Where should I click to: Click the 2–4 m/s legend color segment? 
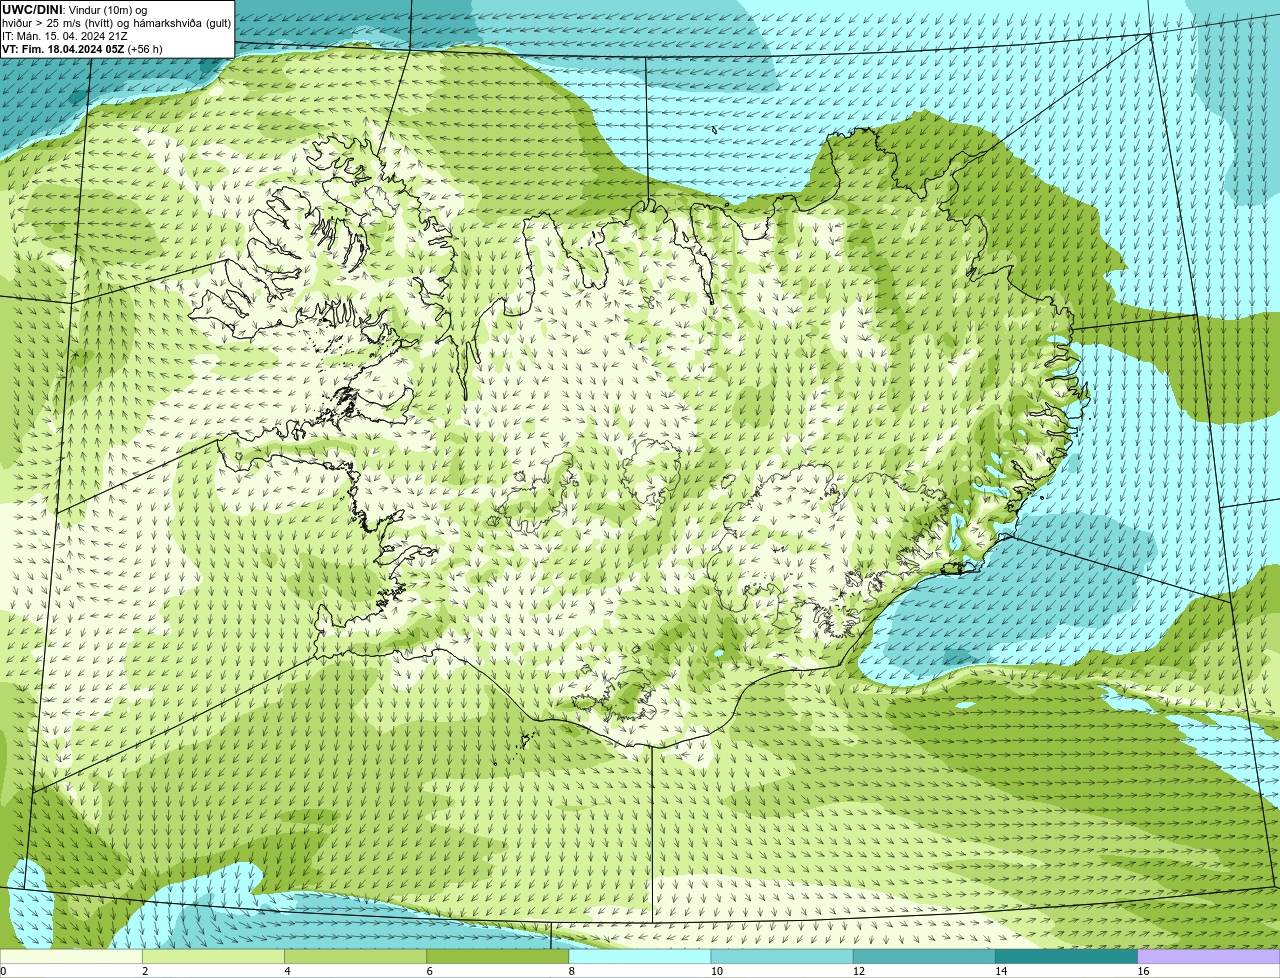click(213, 957)
